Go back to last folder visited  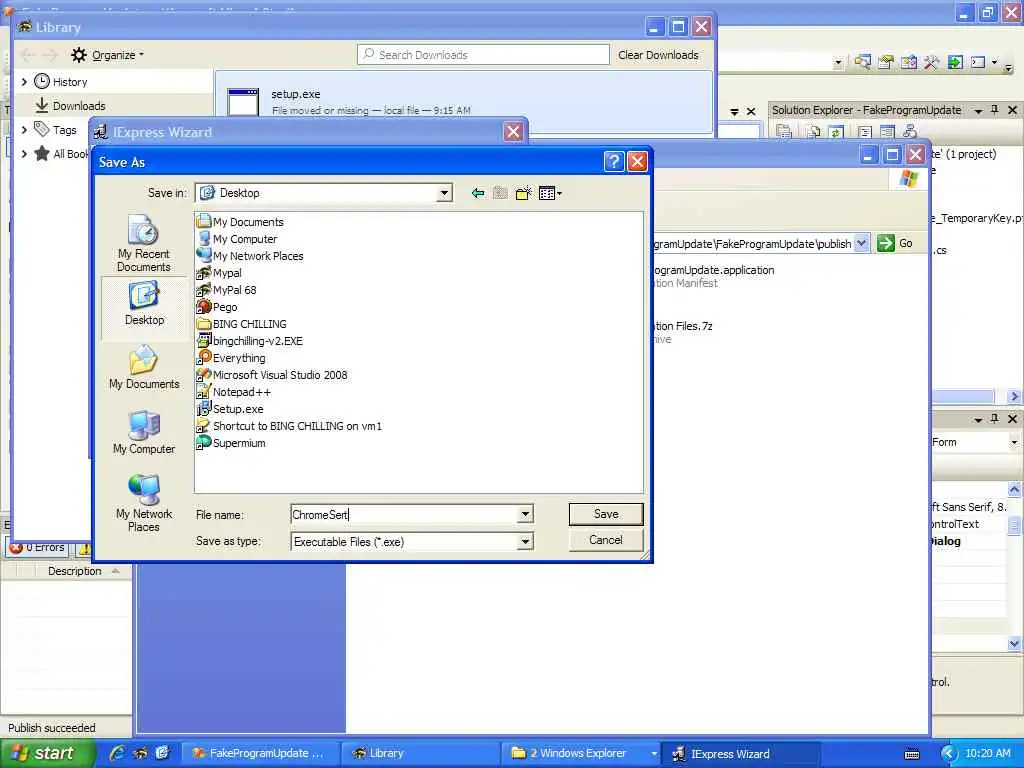(477, 193)
